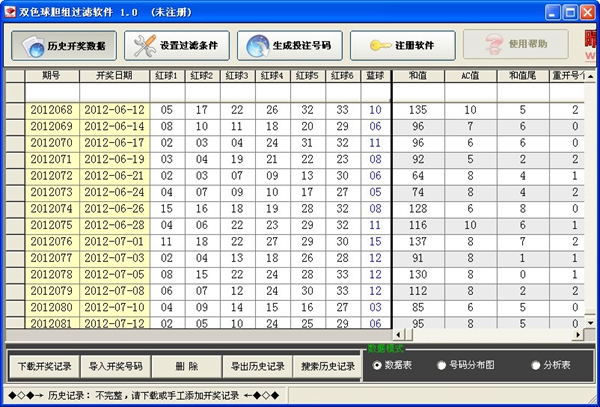
Task: Click the vertical scrollbar up arrow
Action: (x=590, y=76)
